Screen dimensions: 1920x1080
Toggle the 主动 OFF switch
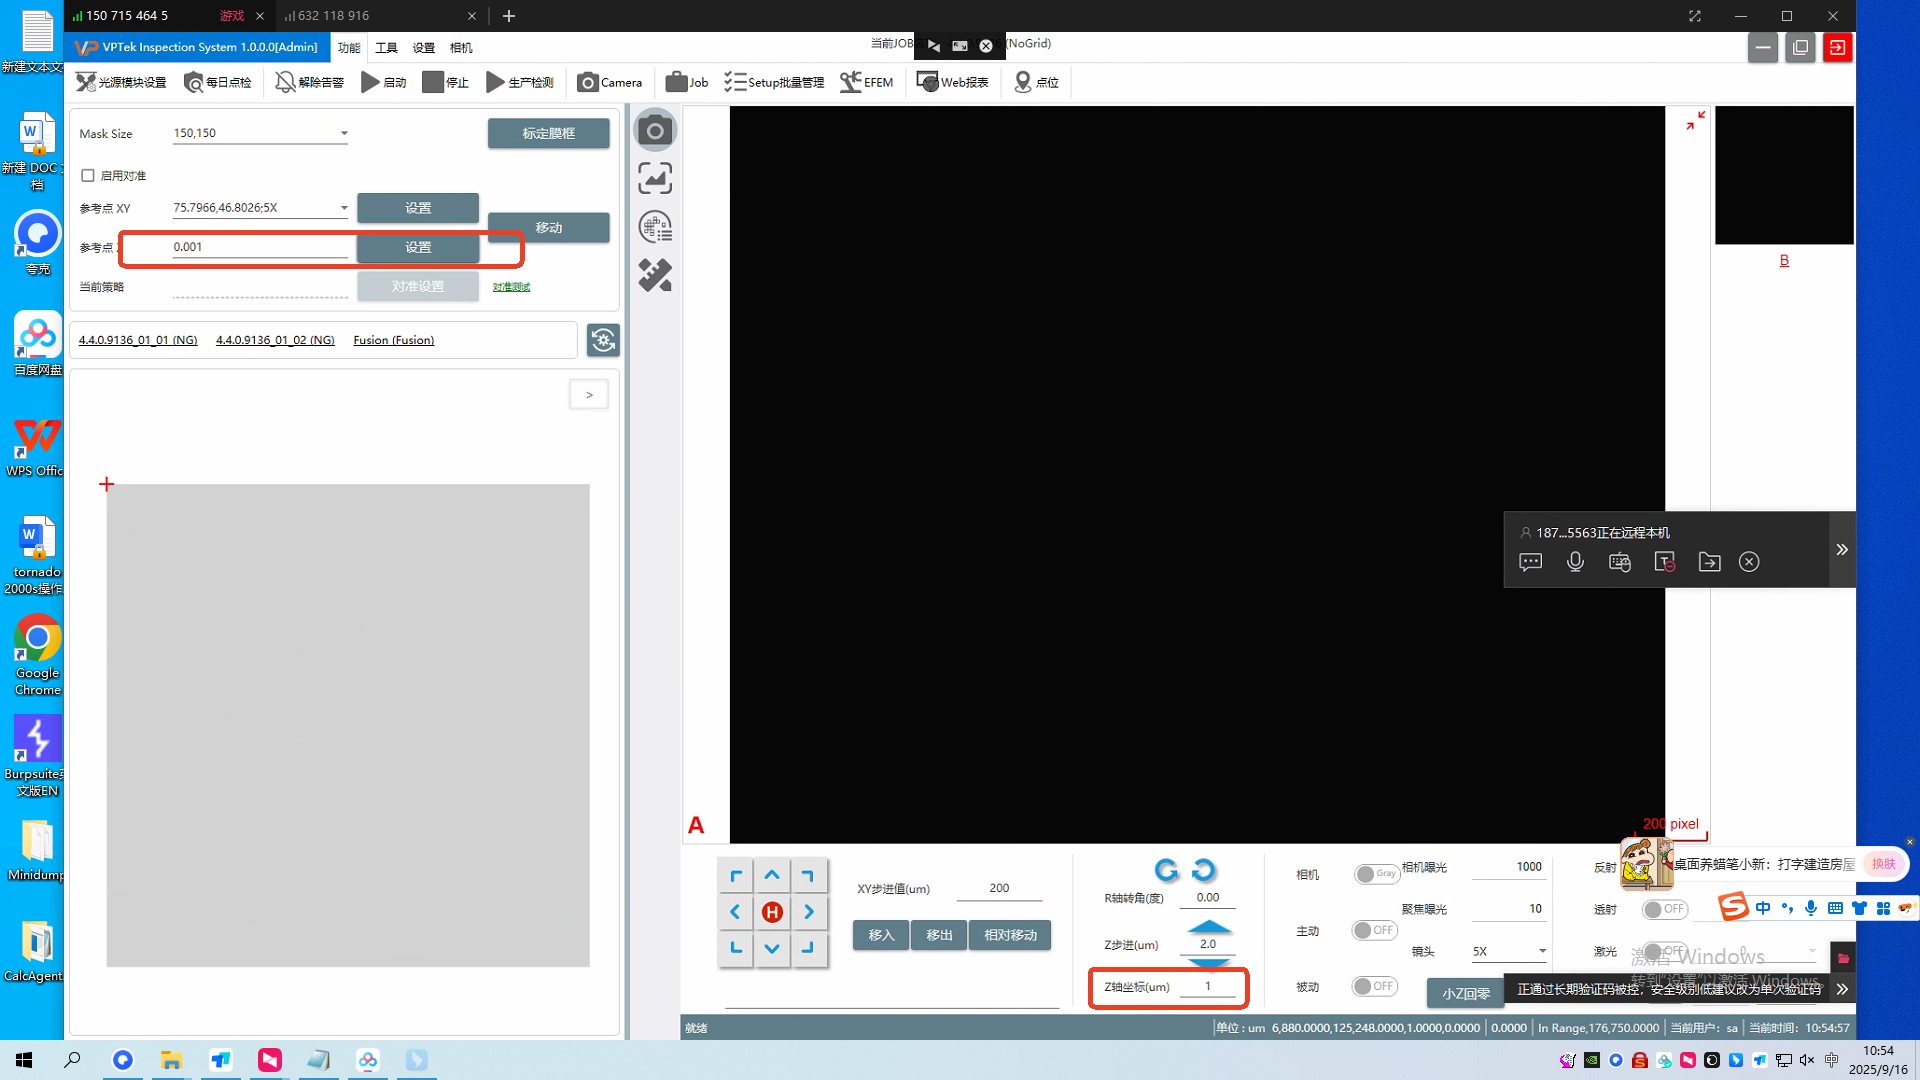click(1374, 931)
